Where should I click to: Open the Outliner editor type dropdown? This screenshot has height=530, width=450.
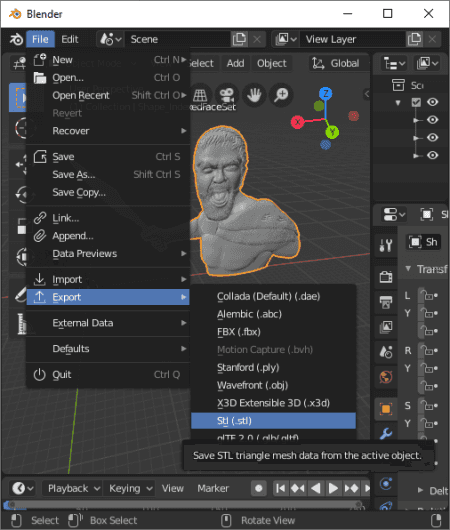(x=394, y=63)
